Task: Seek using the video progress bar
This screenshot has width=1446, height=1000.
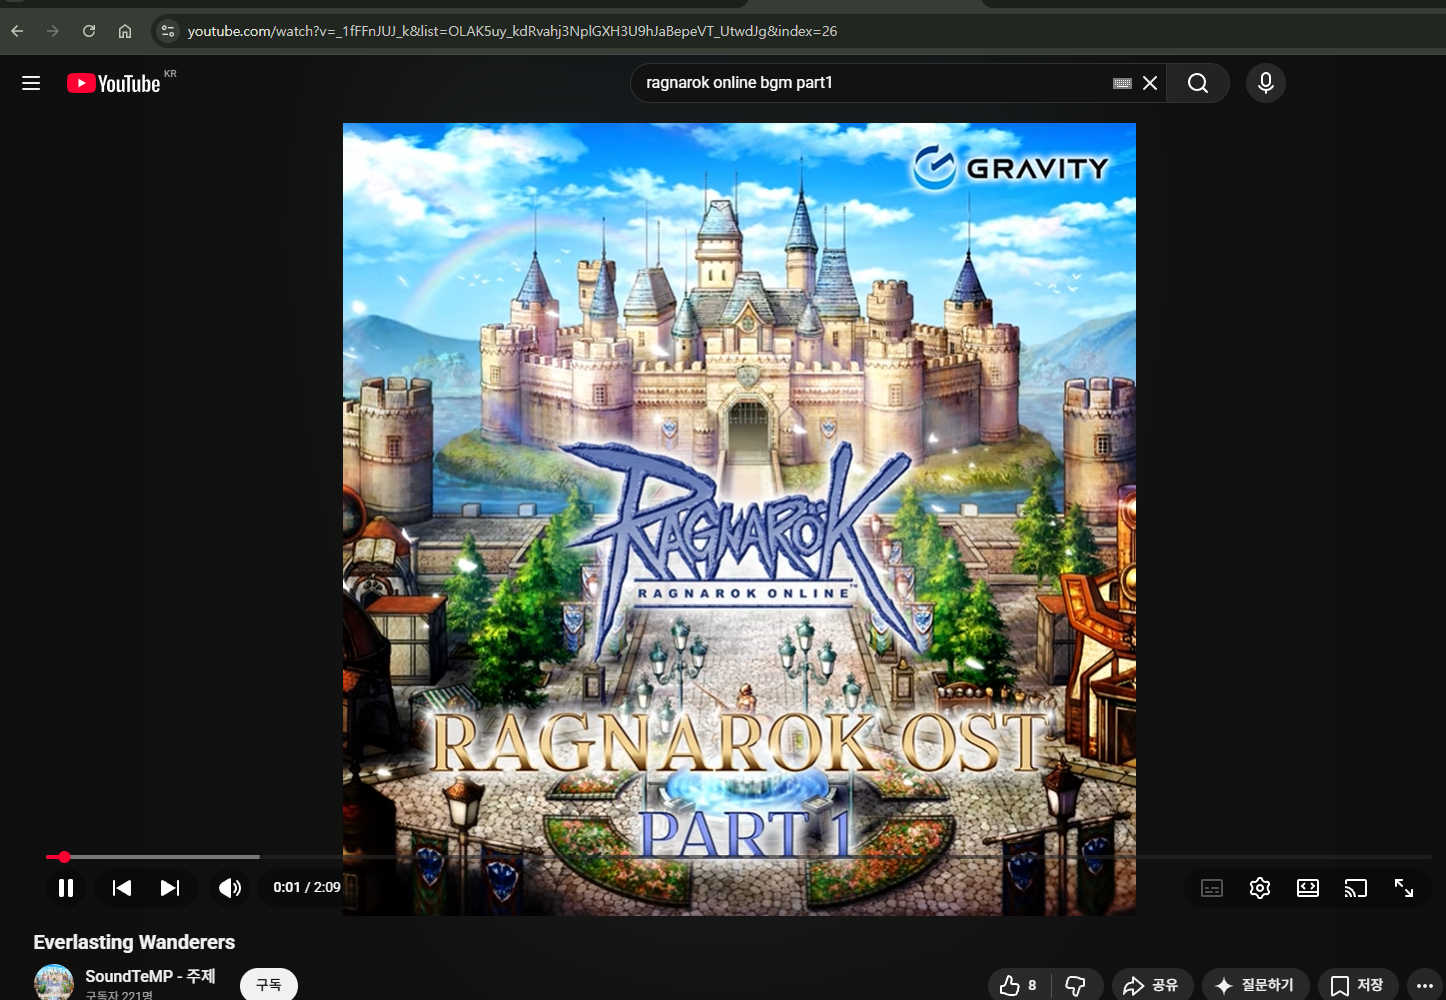Action: 700,857
